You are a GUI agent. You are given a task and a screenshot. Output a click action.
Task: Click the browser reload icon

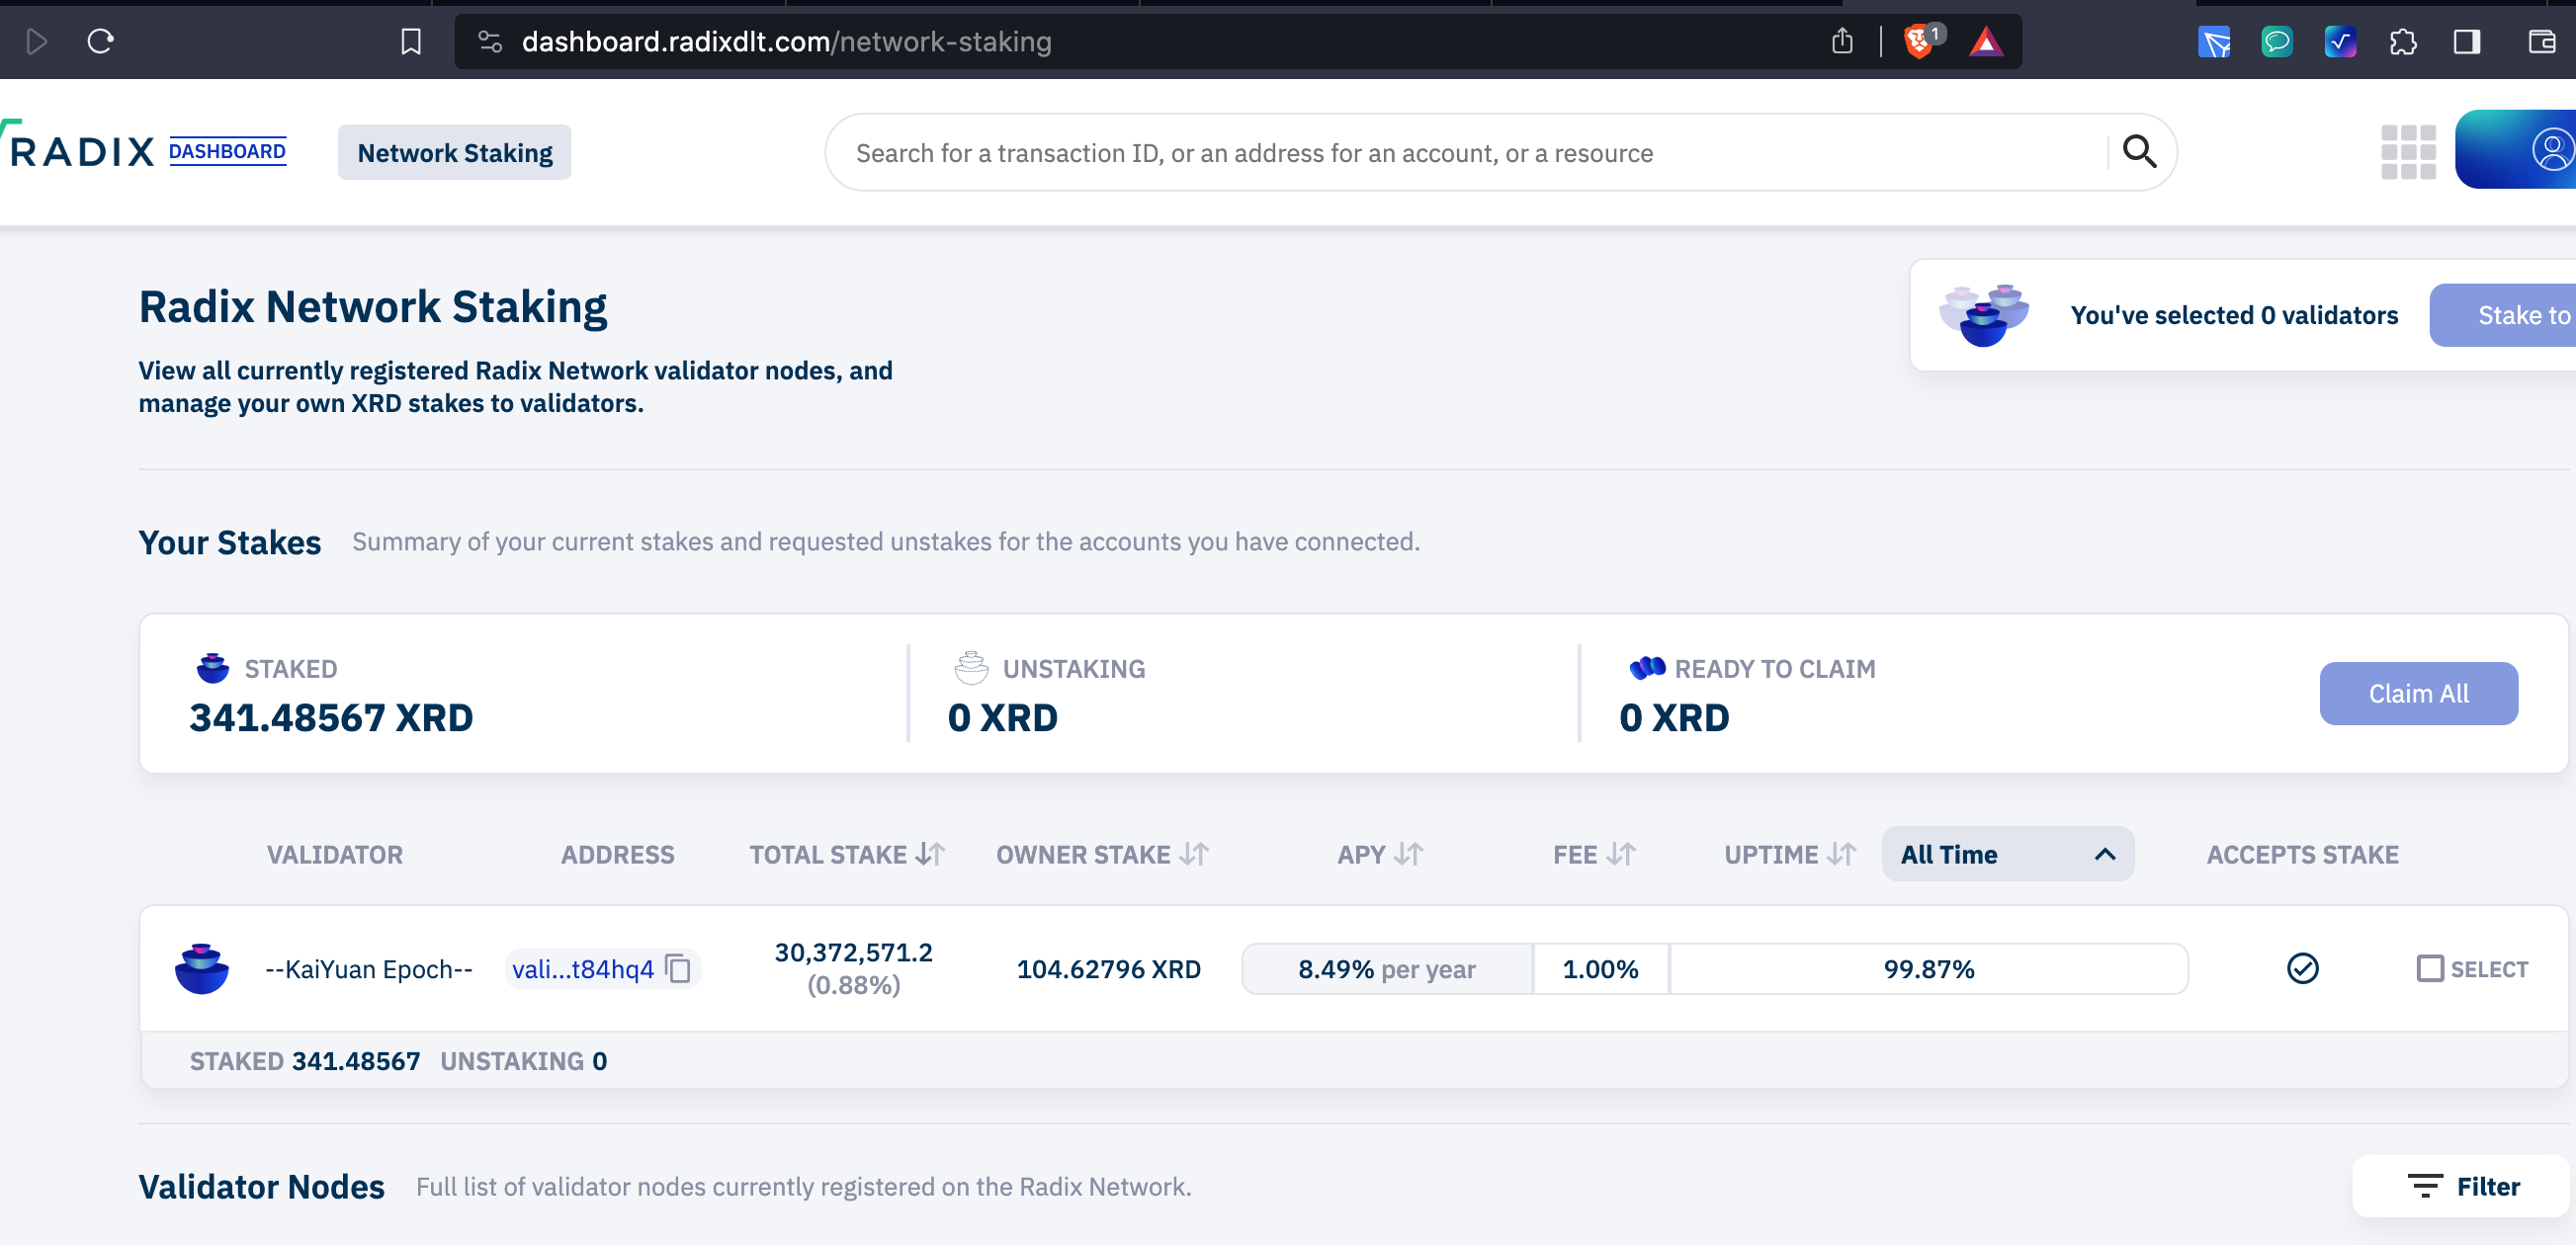coord(100,41)
